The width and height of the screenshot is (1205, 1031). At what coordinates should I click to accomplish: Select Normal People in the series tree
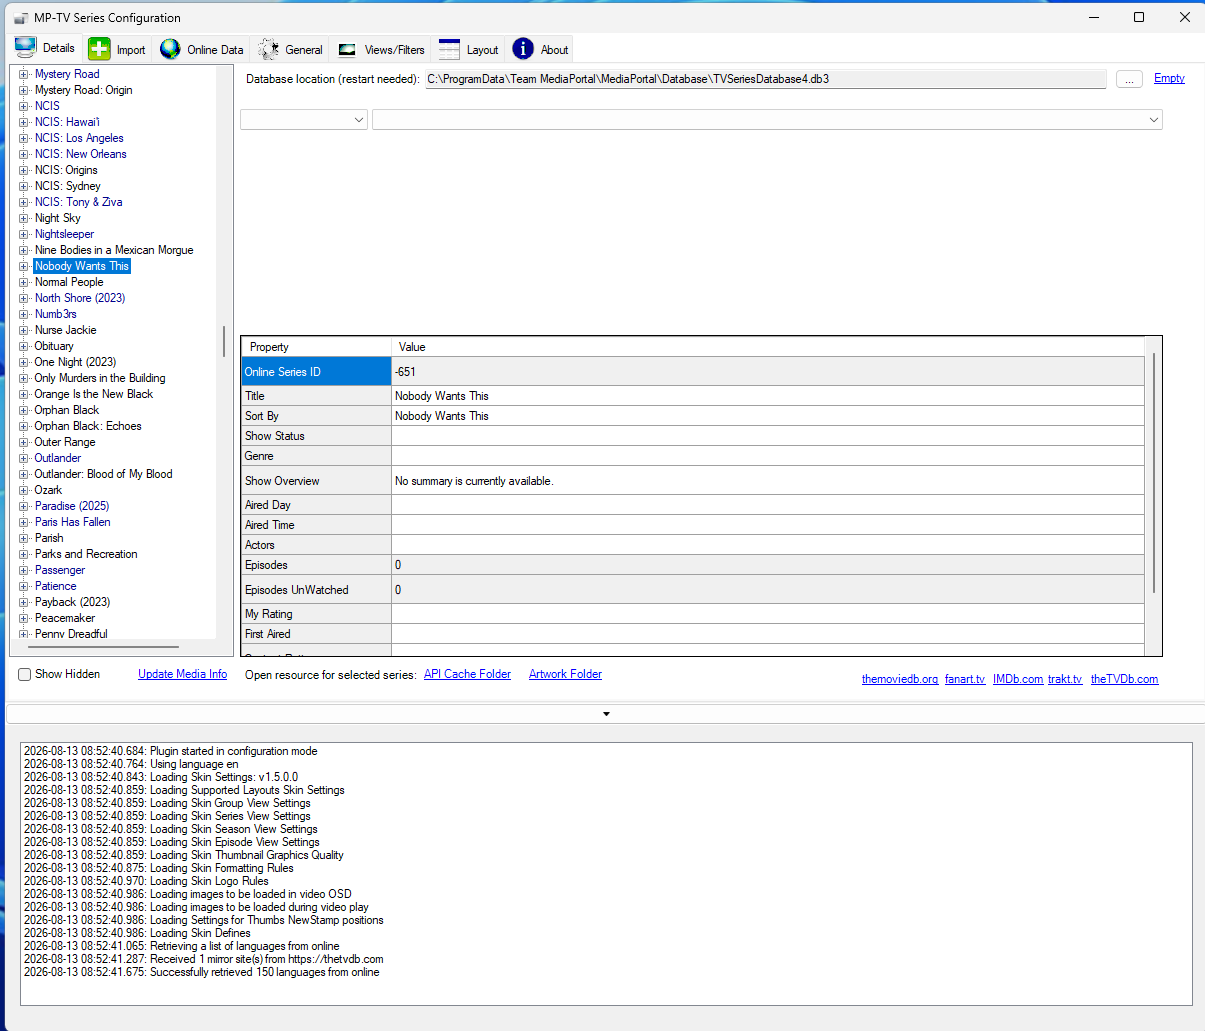coord(69,282)
